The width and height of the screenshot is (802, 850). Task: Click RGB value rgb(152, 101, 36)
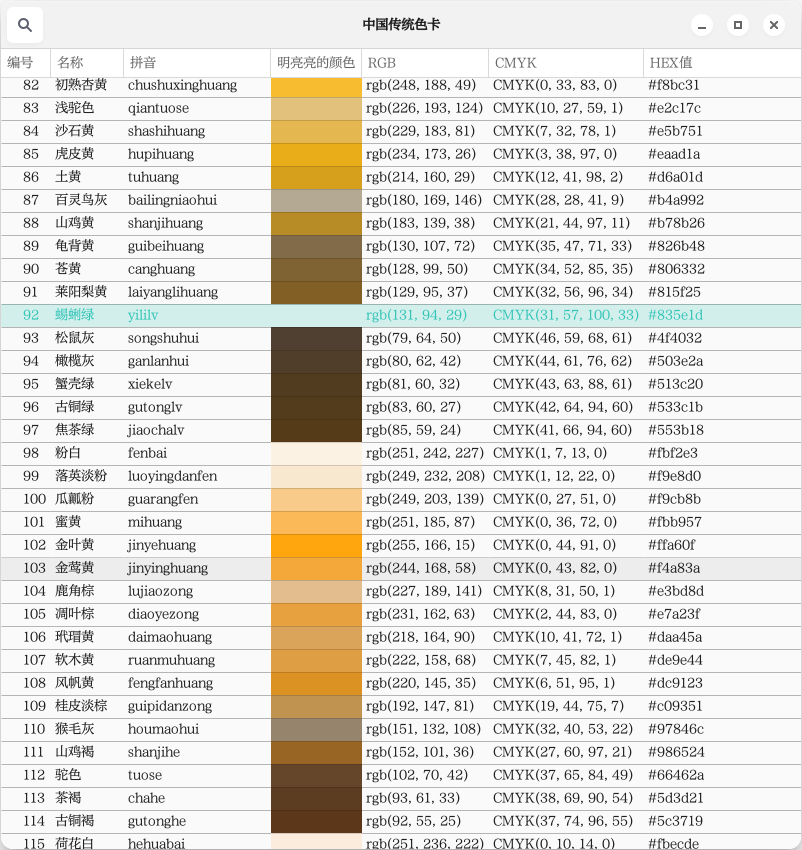pos(420,752)
